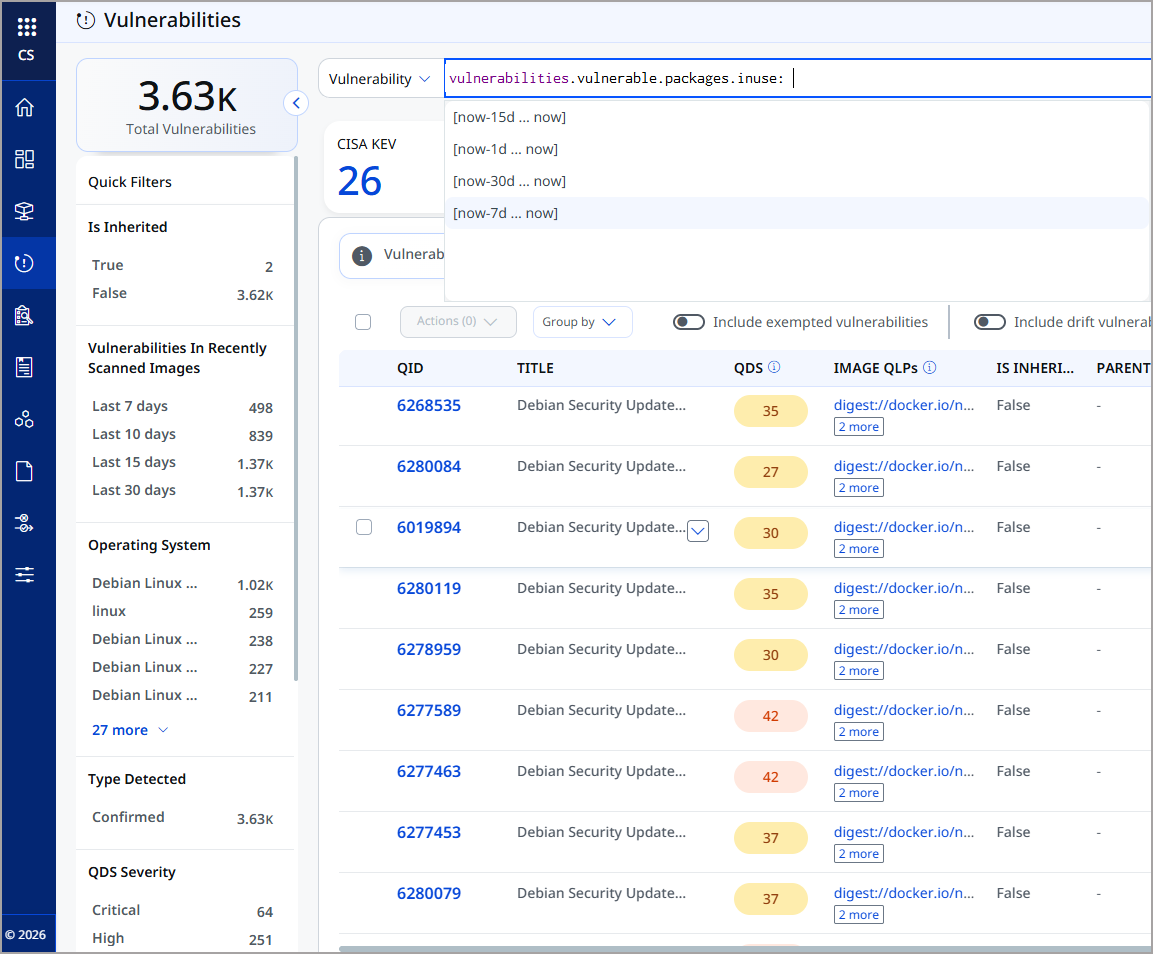Filter by Last 7 days scanned images

[x=182, y=407]
